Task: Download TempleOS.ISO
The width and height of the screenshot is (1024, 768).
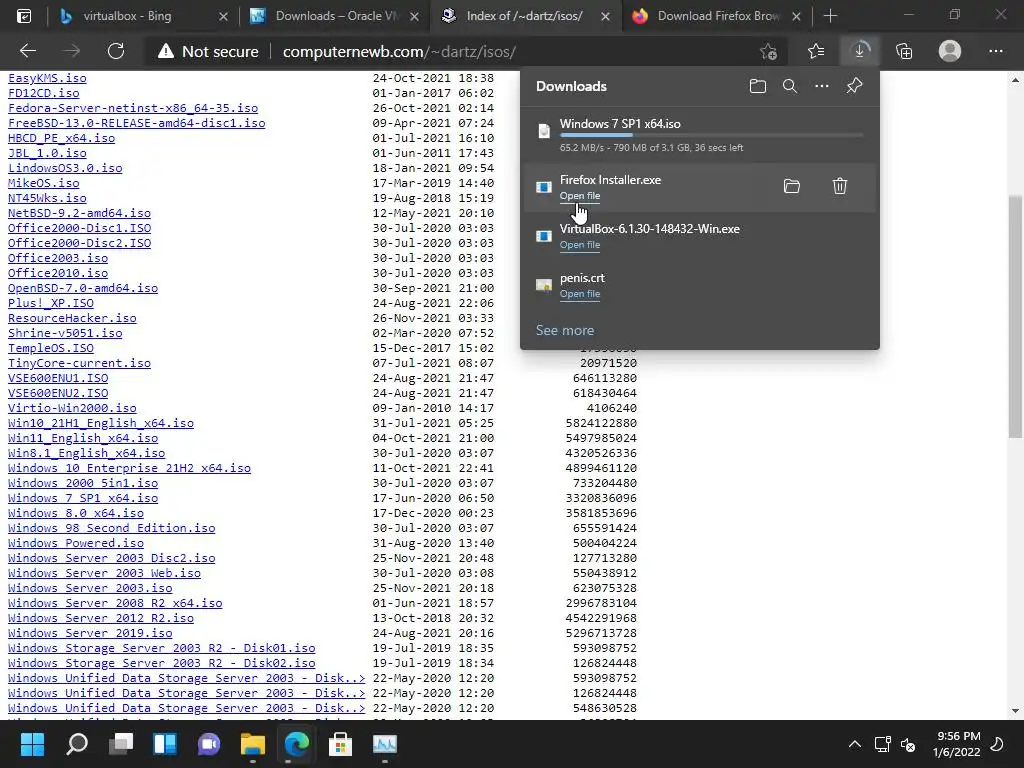Action: (x=51, y=348)
